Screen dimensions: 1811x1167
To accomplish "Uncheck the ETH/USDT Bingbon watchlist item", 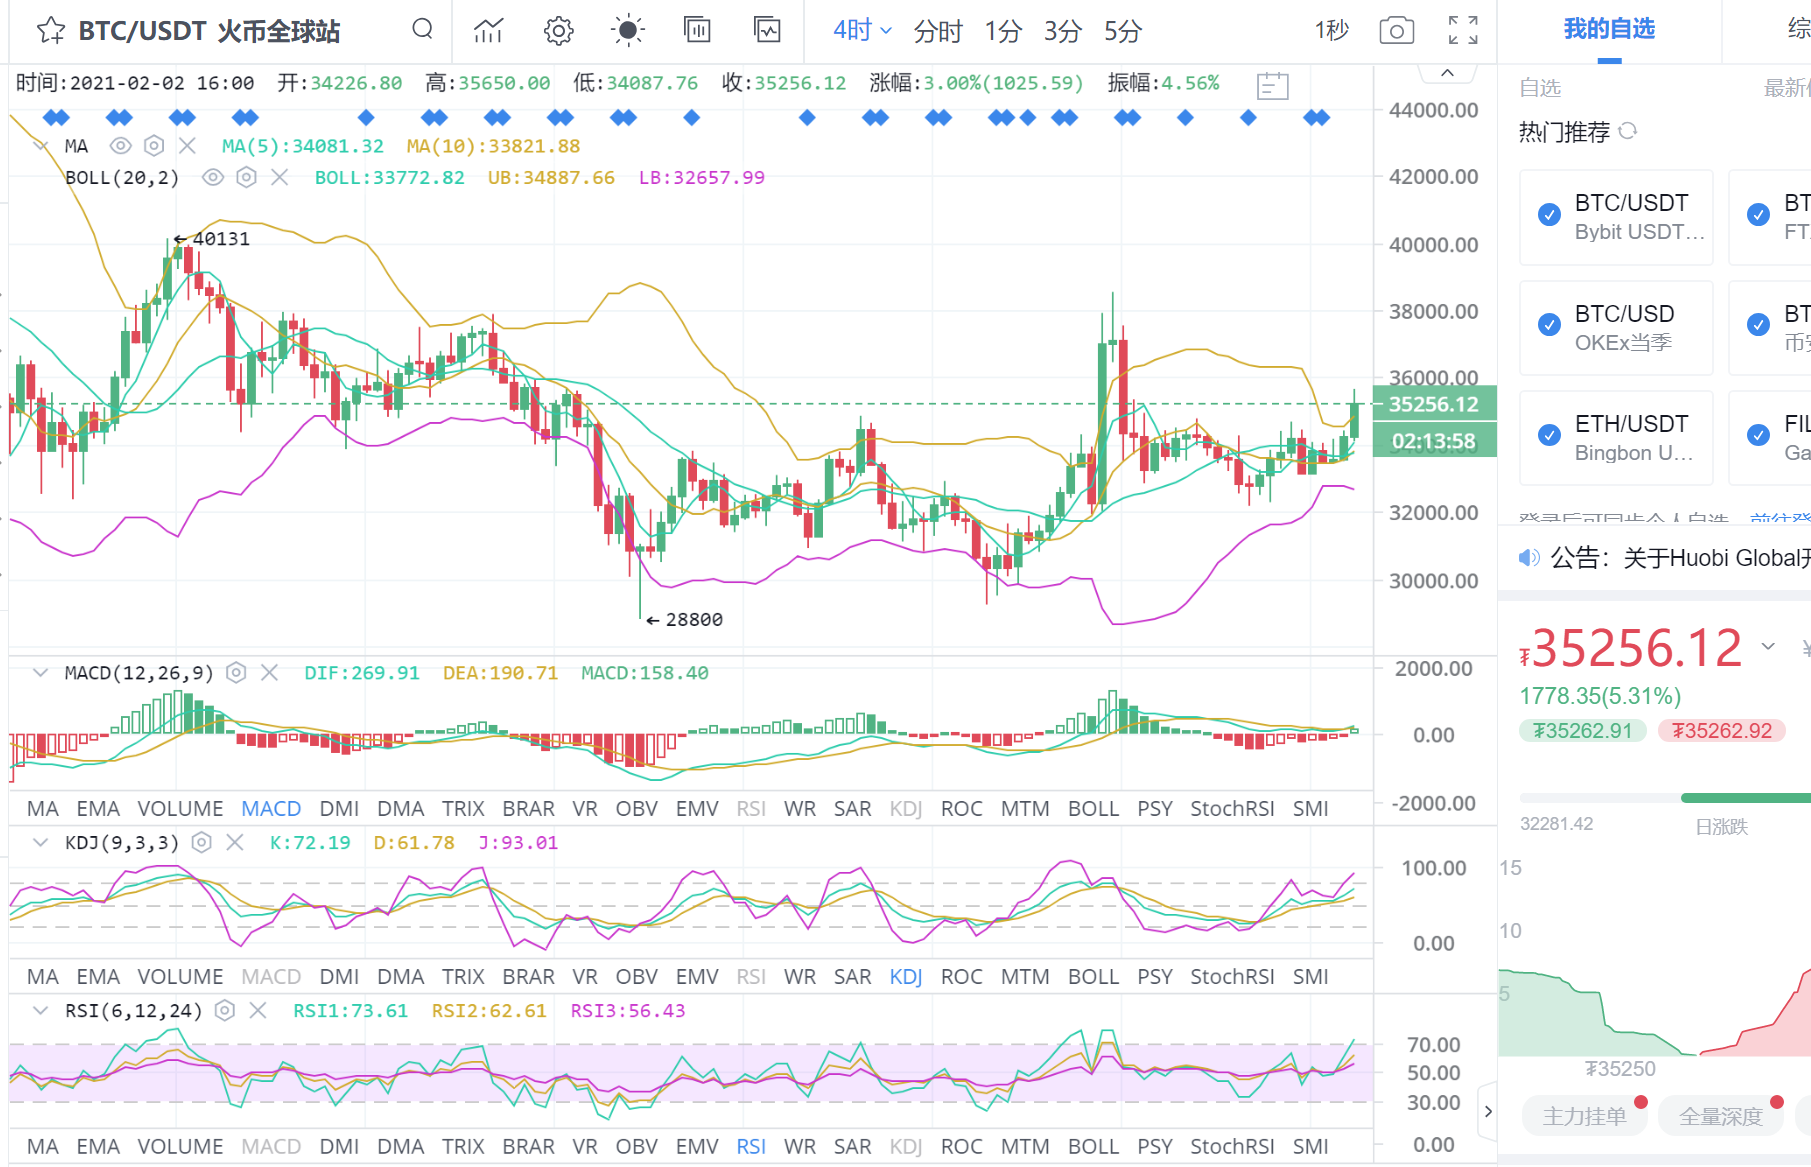I will click(1549, 435).
